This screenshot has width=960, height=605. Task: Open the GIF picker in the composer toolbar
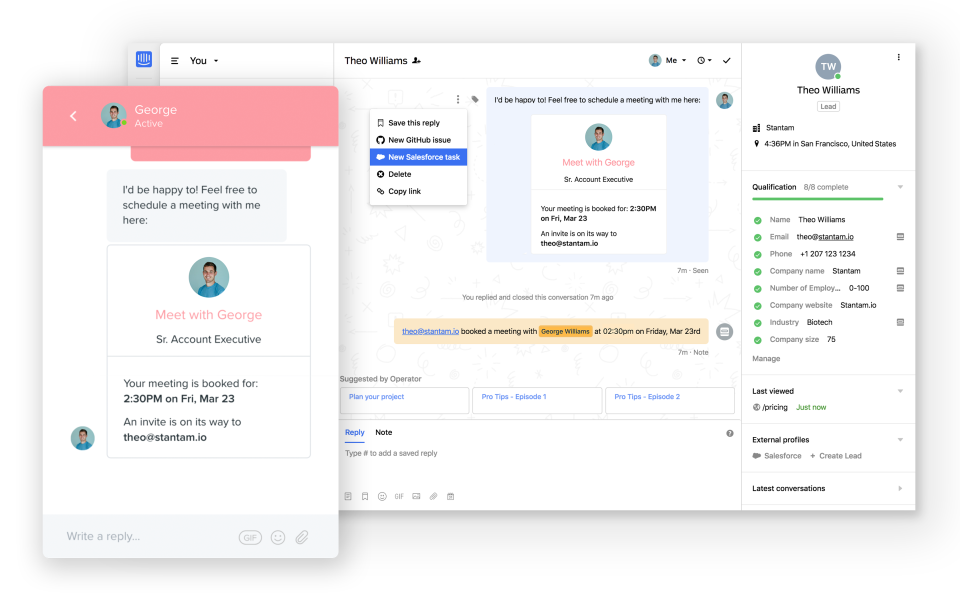point(399,496)
